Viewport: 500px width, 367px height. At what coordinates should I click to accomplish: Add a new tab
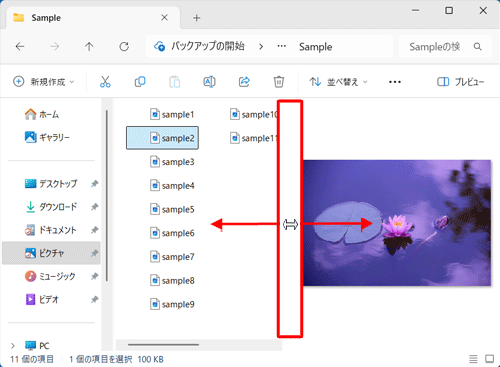[197, 18]
